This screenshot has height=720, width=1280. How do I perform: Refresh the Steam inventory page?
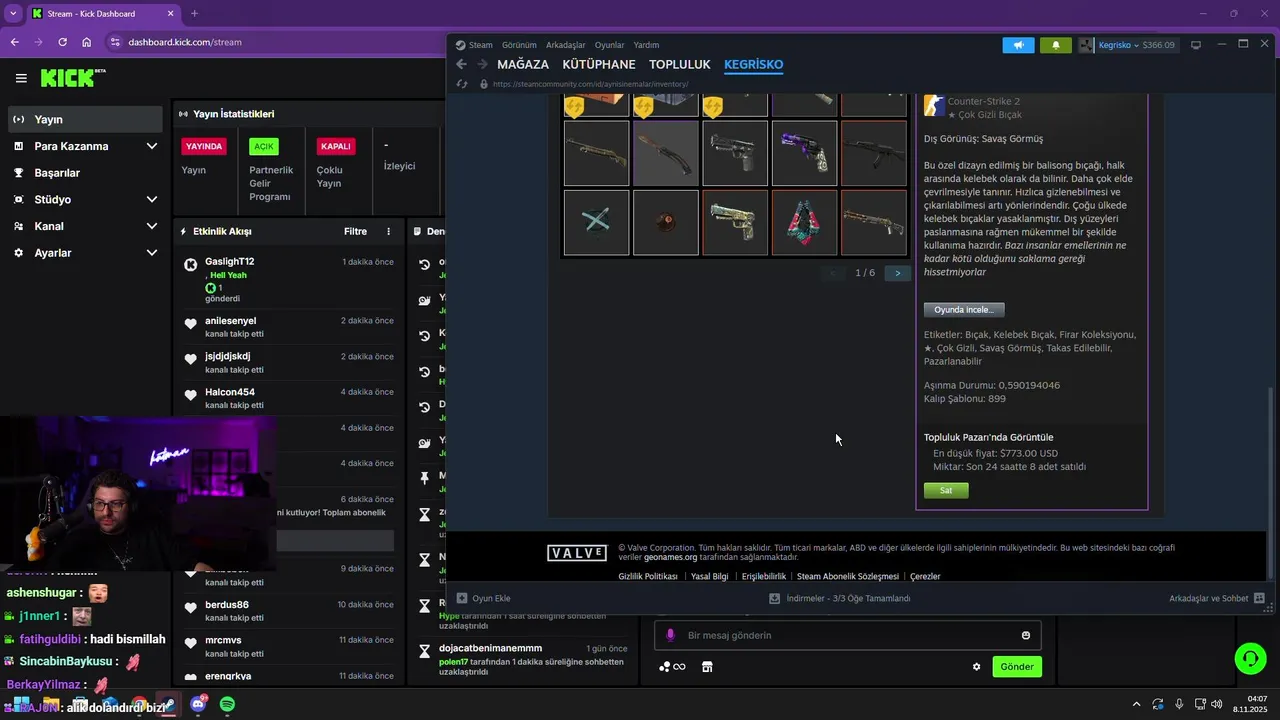coord(462,84)
